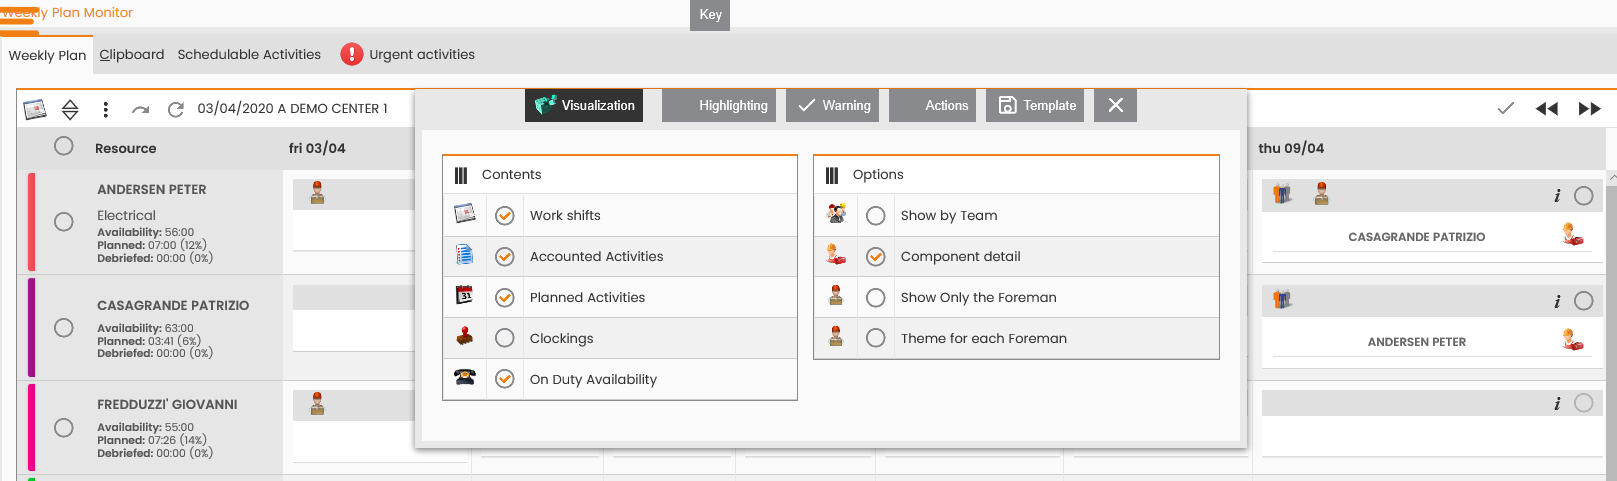Uncheck Planned Activities

[x=505, y=297]
